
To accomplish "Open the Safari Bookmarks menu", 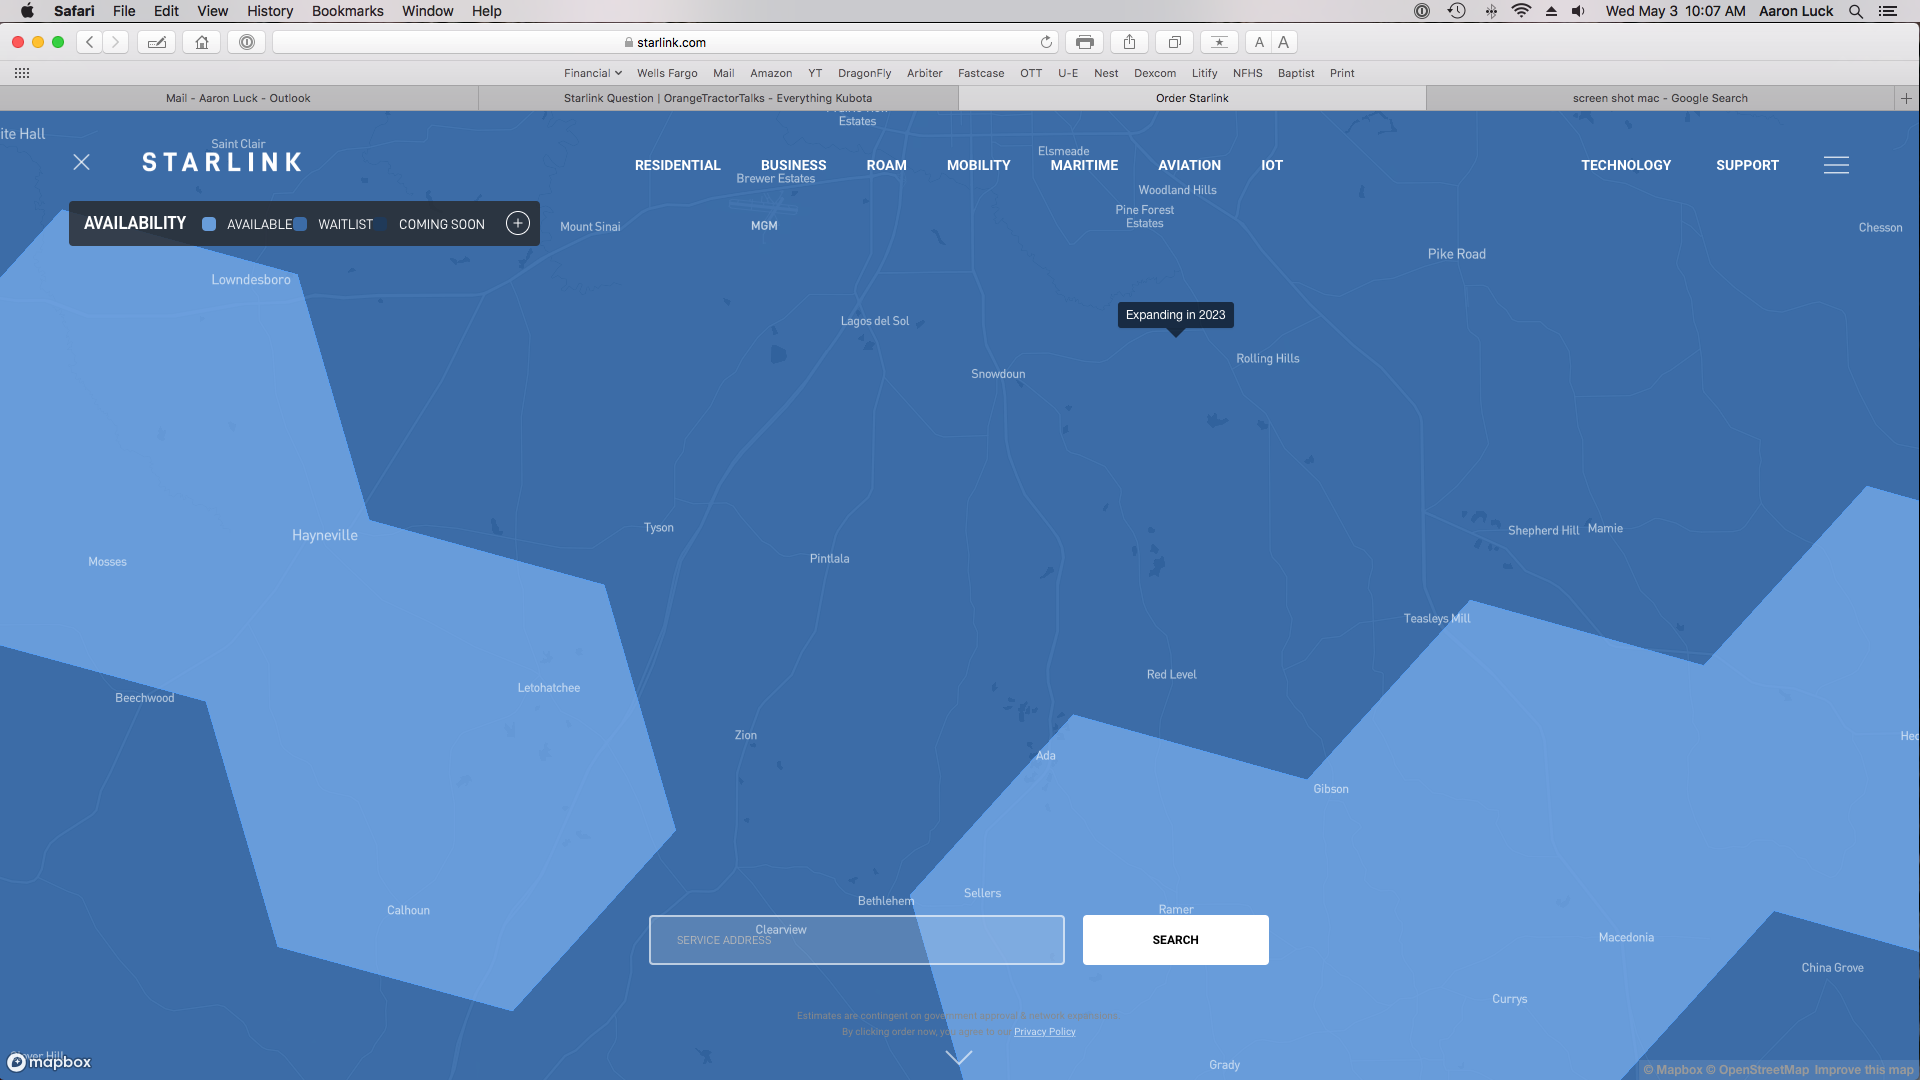I will click(347, 11).
